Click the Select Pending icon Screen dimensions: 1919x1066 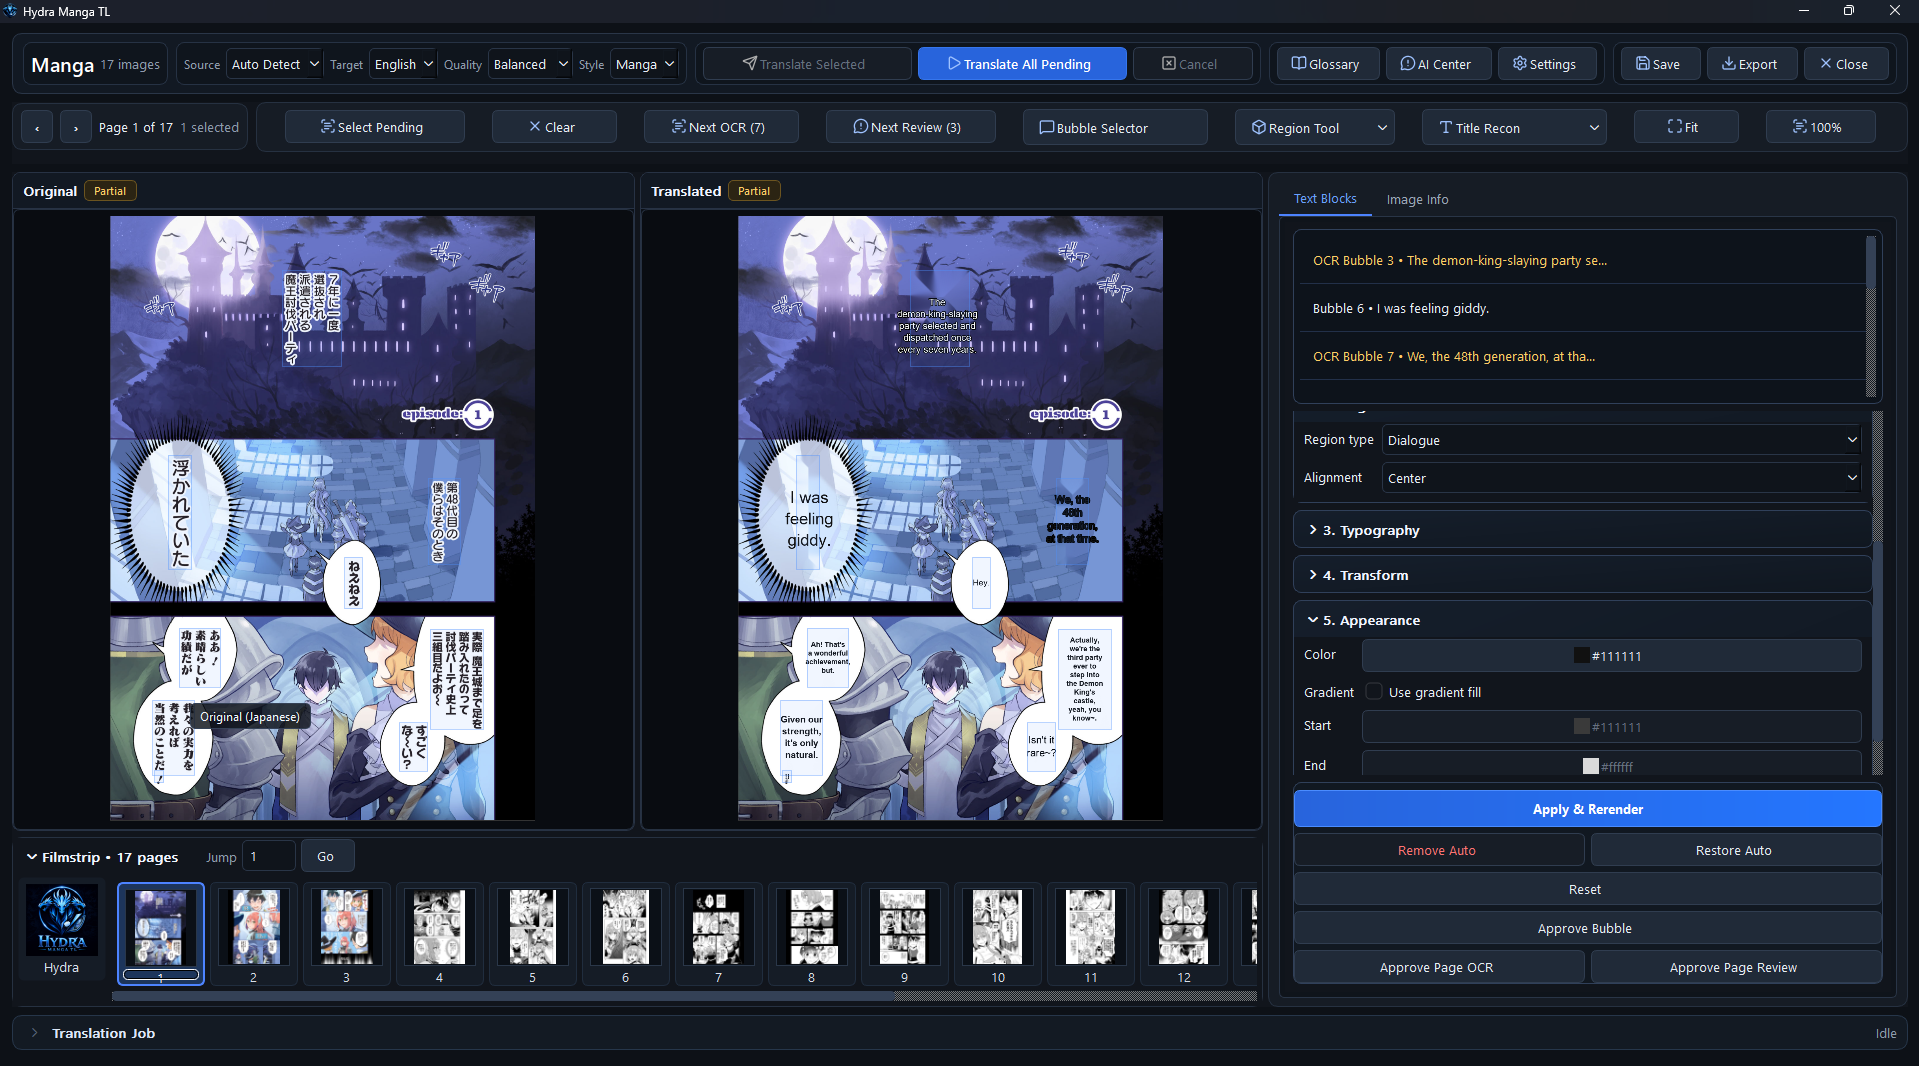click(x=327, y=126)
